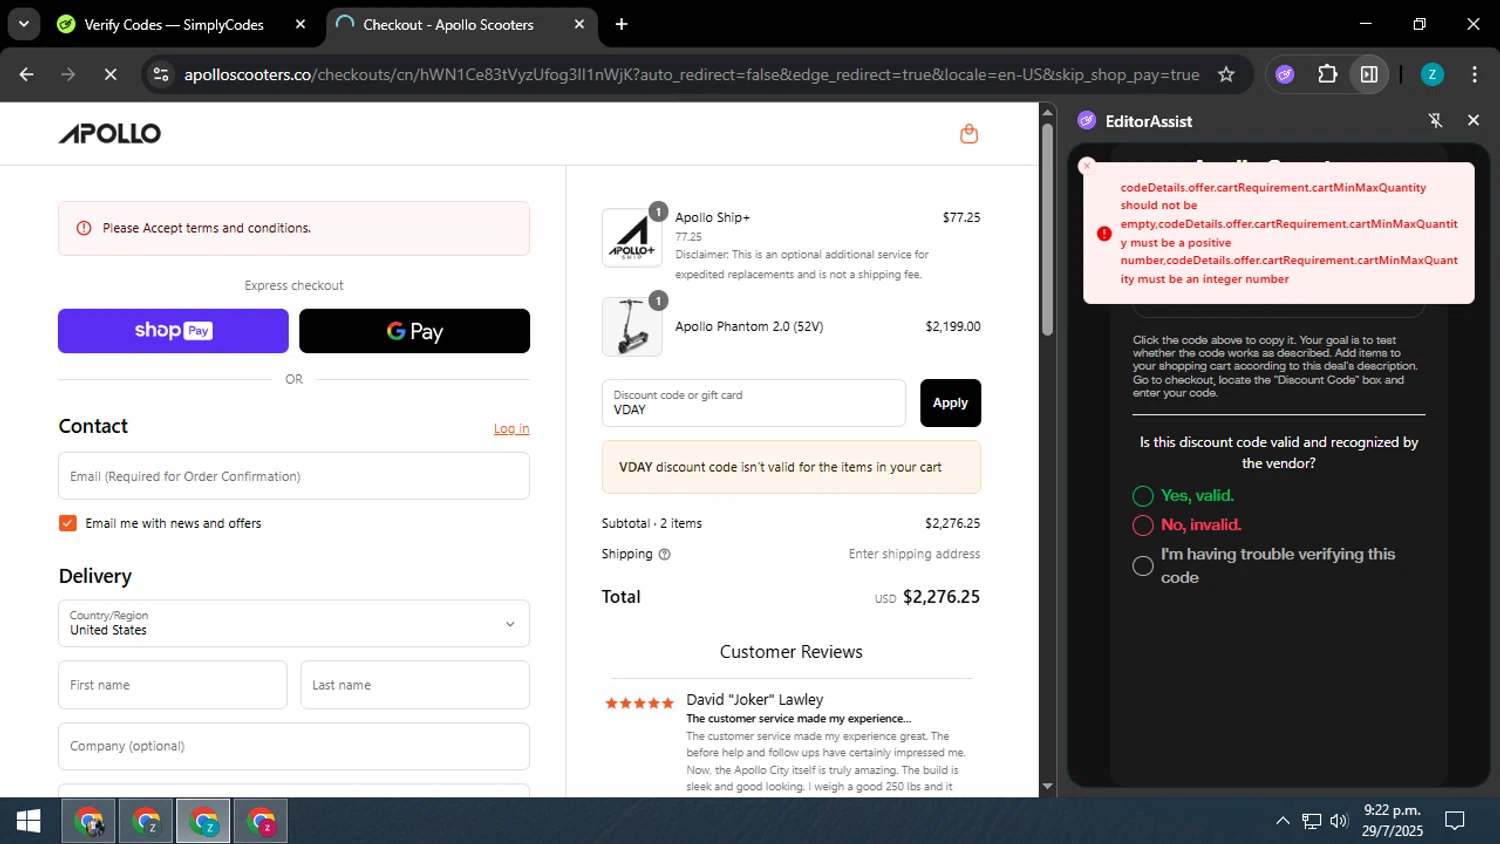Click the Company (optional) field

pyautogui.click(x=294, y=746)
